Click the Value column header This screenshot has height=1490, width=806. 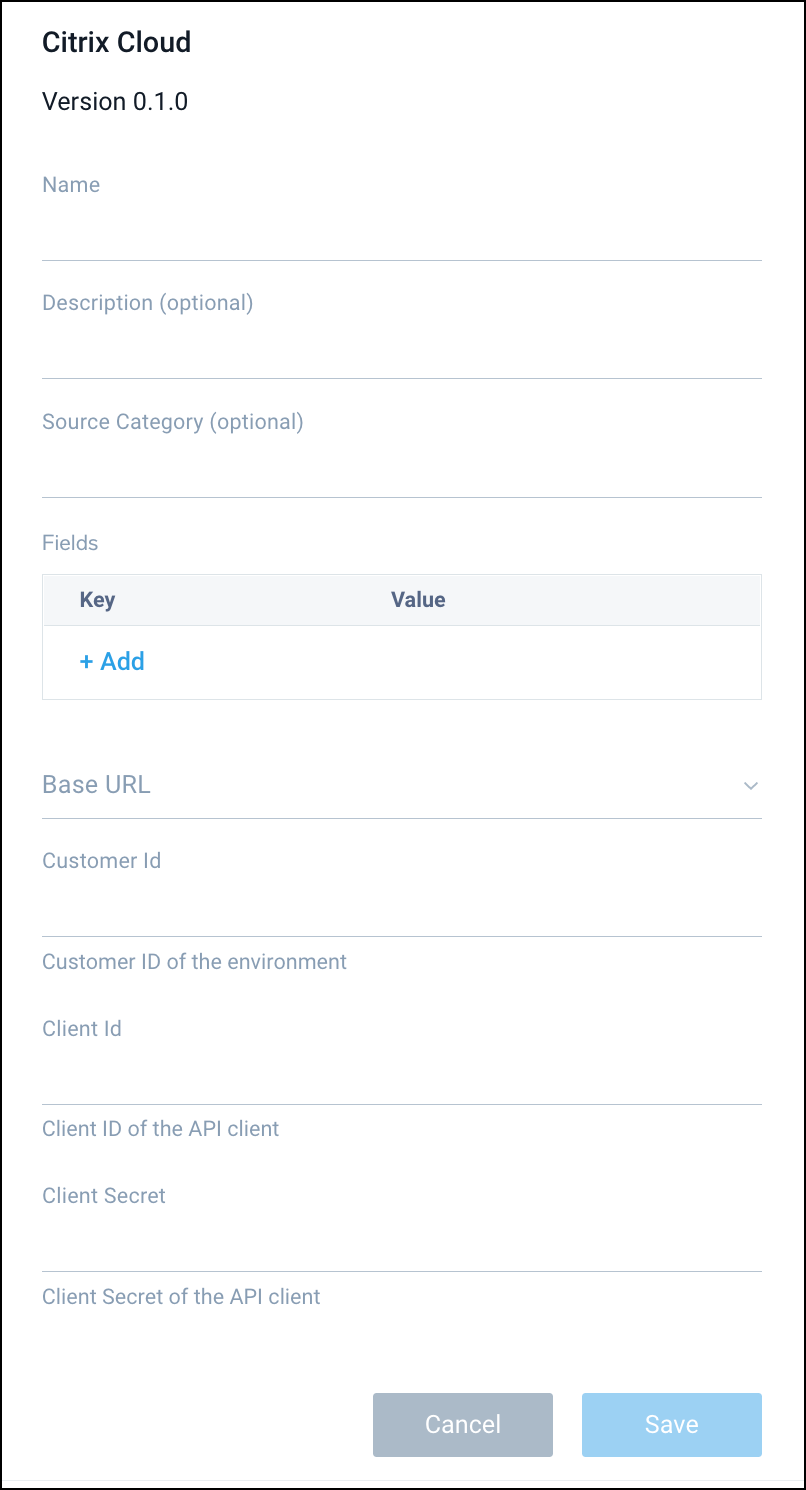[x=418, y=599]
